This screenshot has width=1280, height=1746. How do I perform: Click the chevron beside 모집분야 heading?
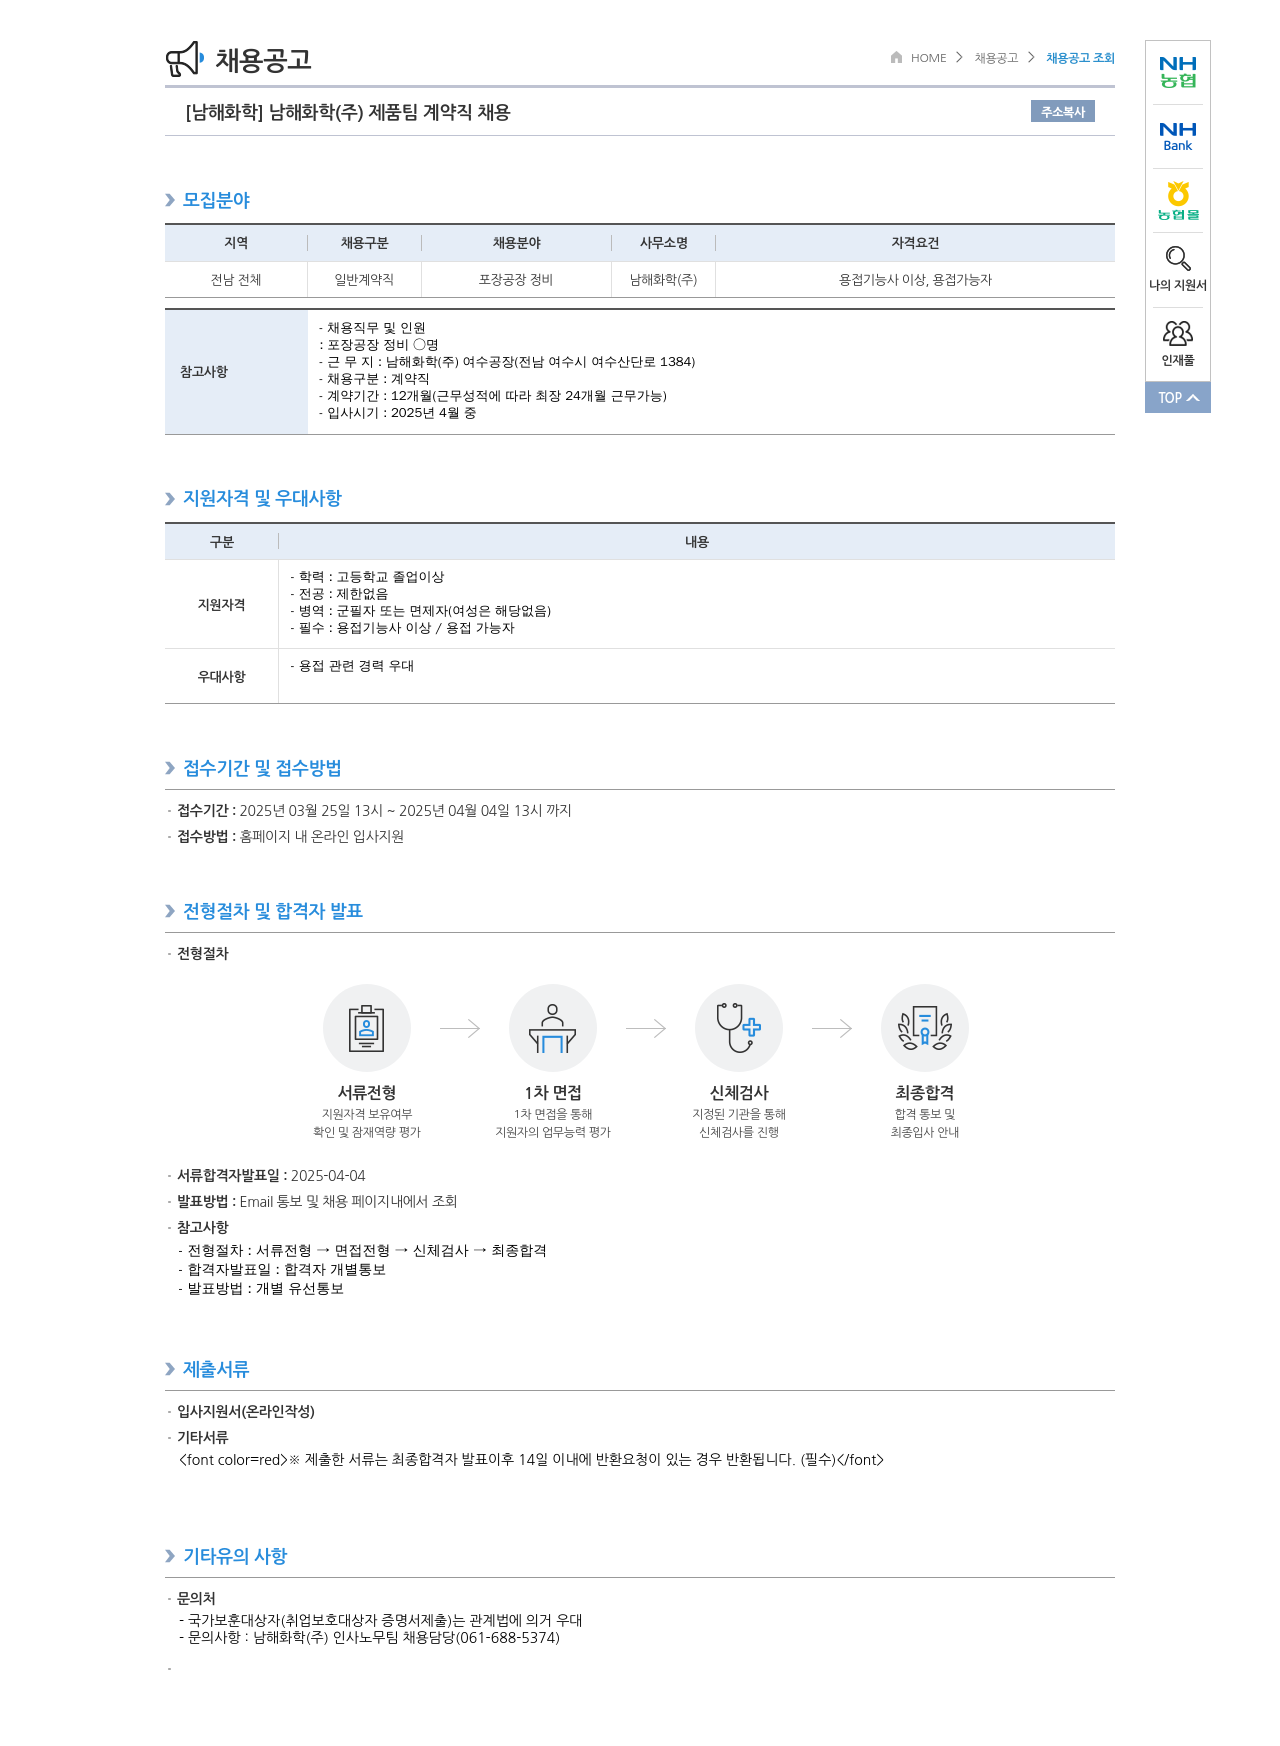coord(170,200)
